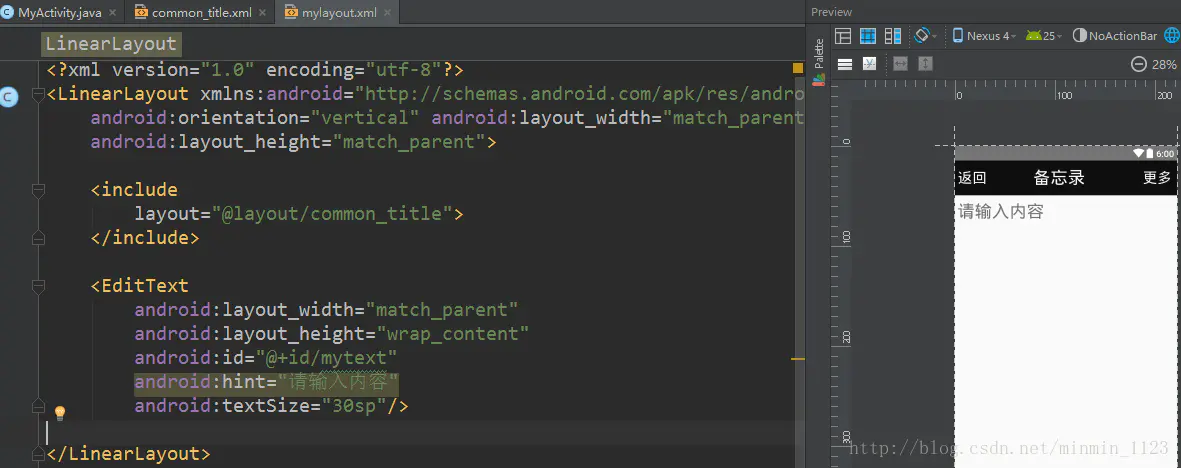Open the yellow light bulb quick-fix

point(60,412)
